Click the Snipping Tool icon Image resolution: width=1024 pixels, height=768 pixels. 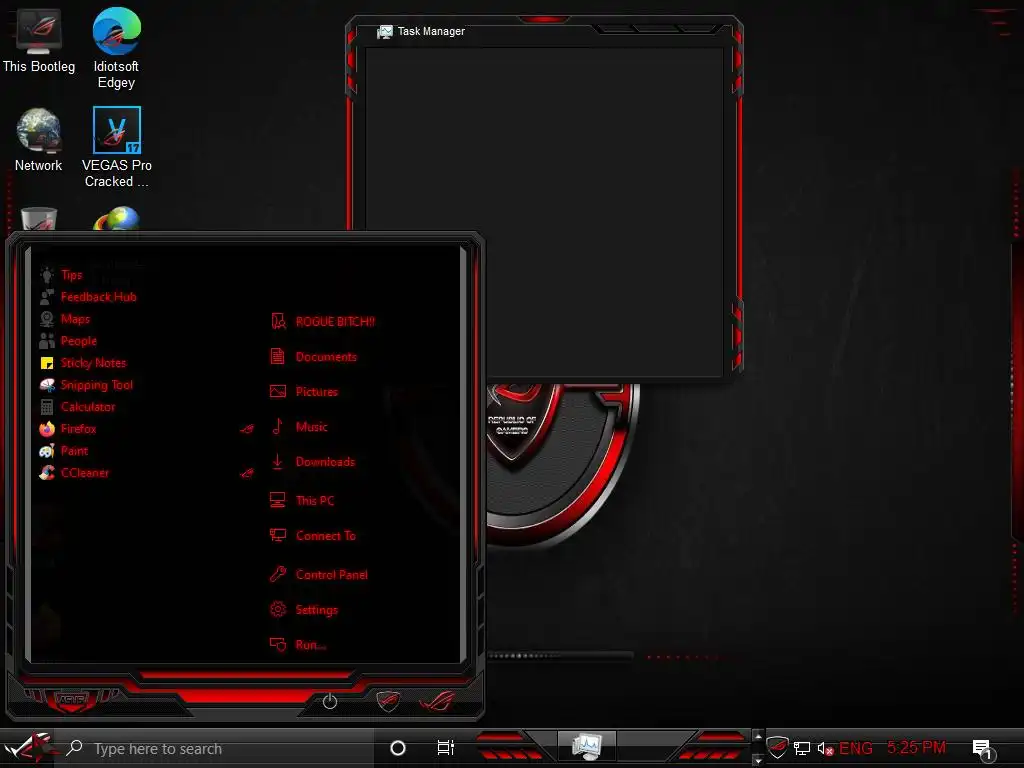47,385
